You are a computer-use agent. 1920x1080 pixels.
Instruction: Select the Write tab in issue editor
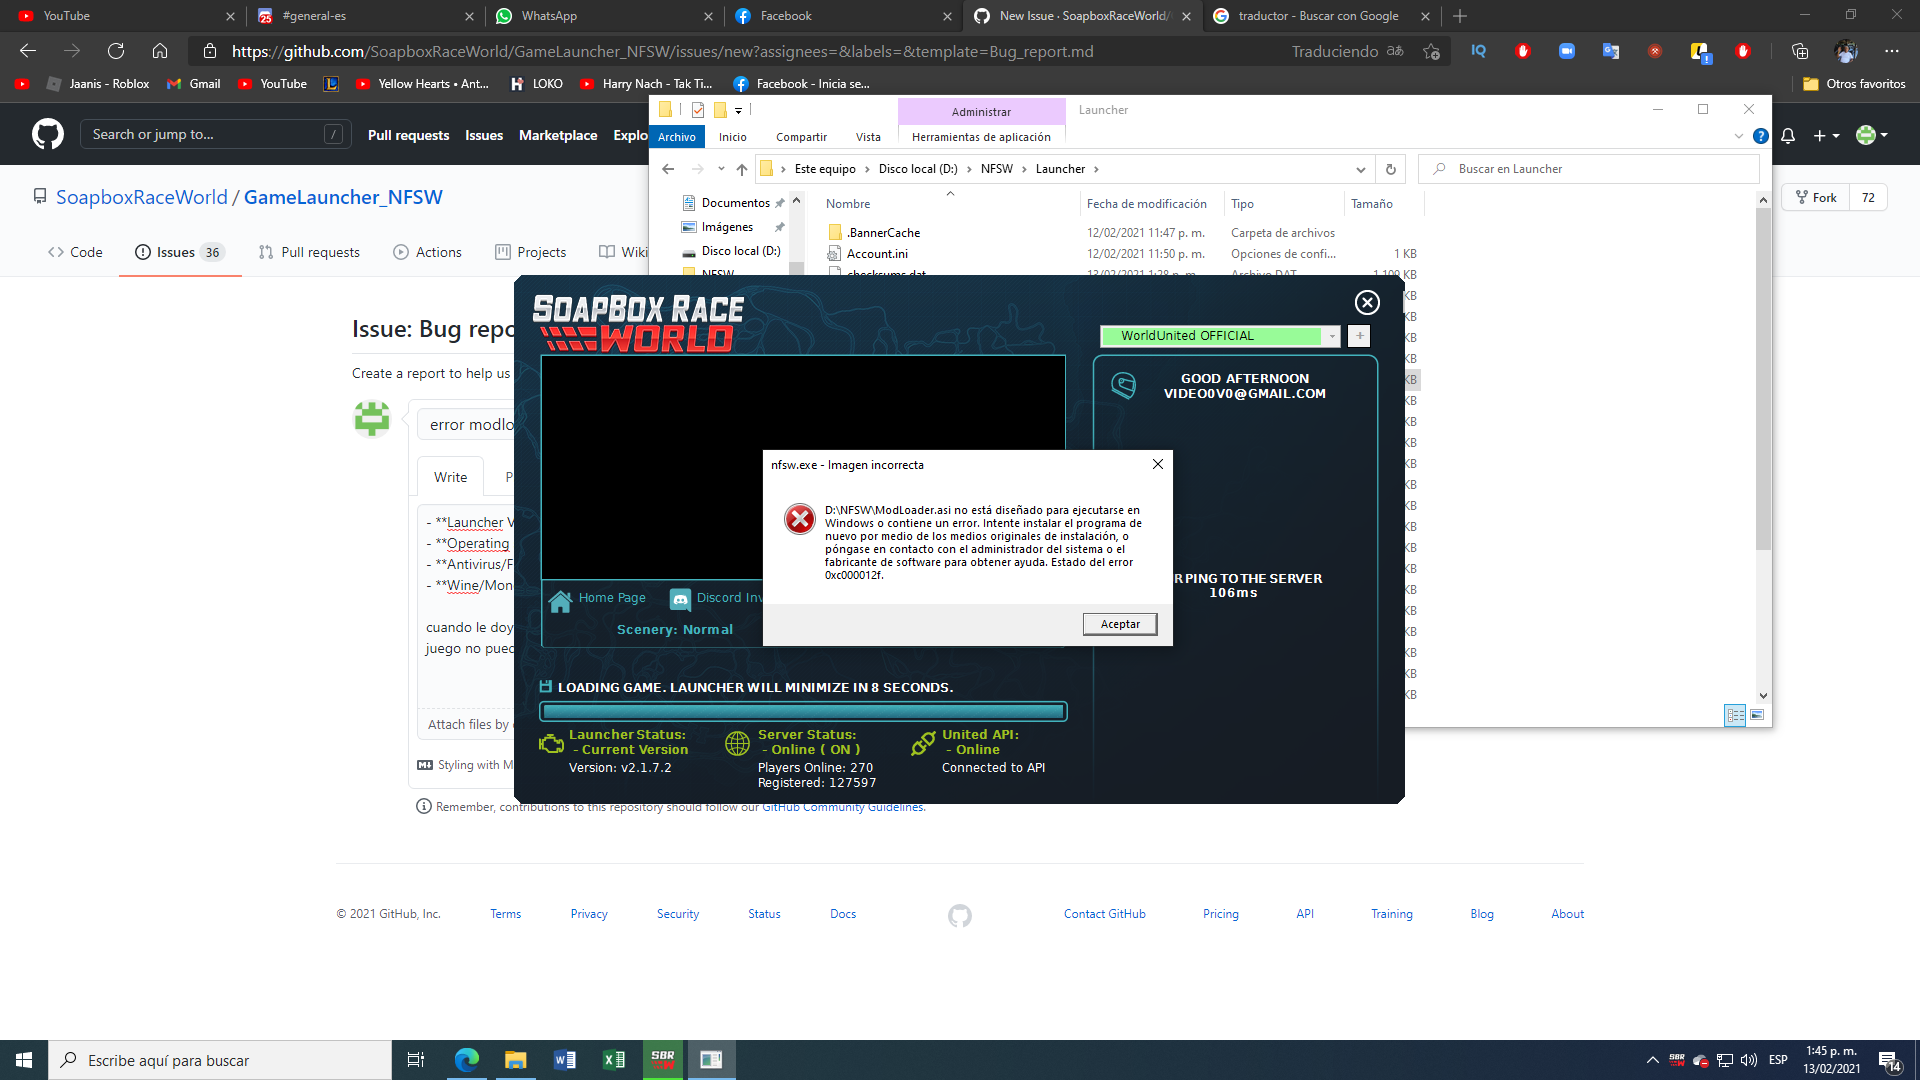click(x=450, y=477)
